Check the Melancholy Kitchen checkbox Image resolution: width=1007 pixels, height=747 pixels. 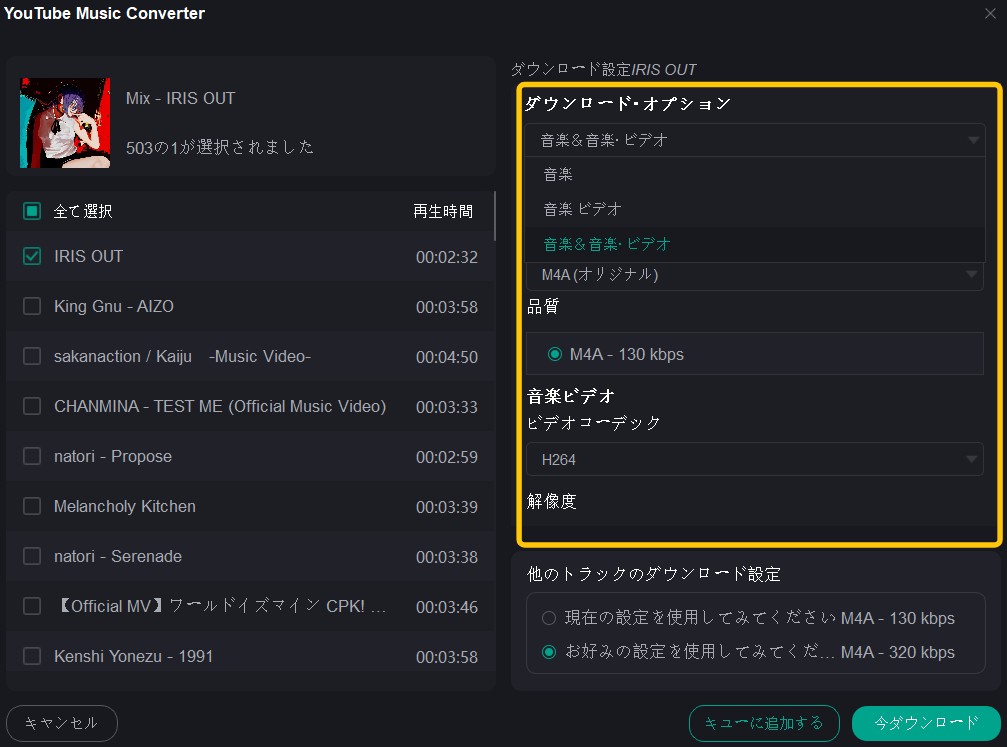pos(31,506)
